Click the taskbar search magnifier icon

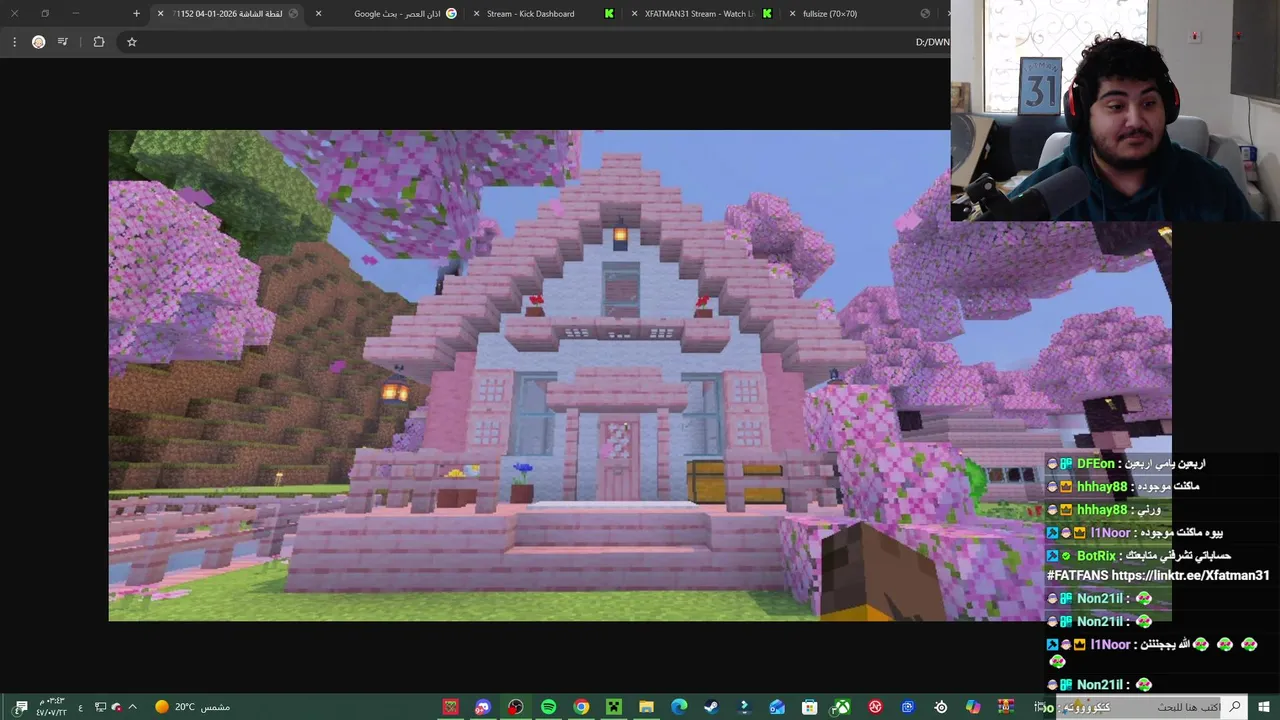1235,707
